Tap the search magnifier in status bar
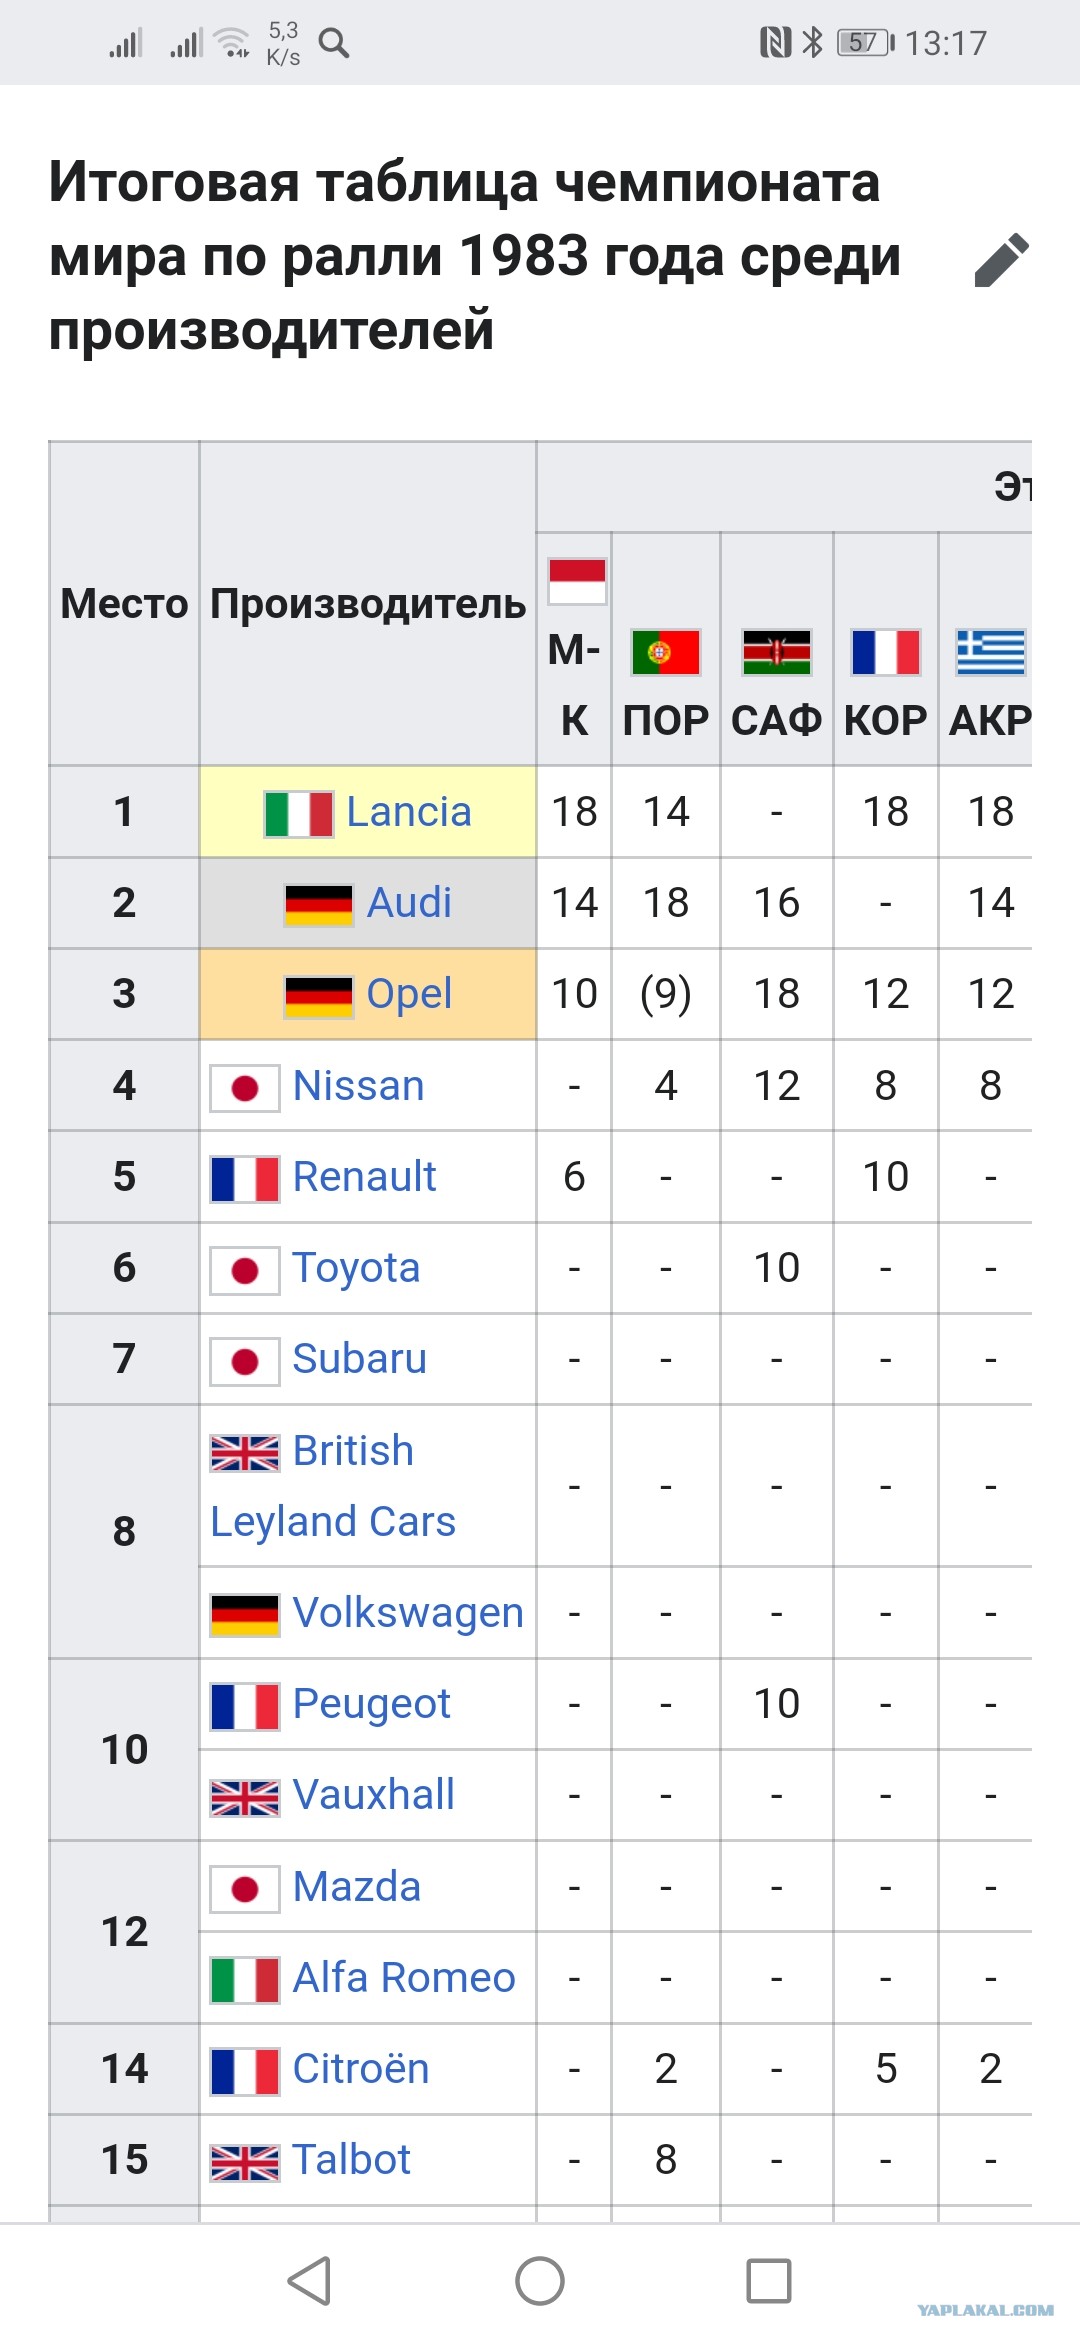The width and height of the screenshot is (1080, 2340). click(x=334, y=43)
